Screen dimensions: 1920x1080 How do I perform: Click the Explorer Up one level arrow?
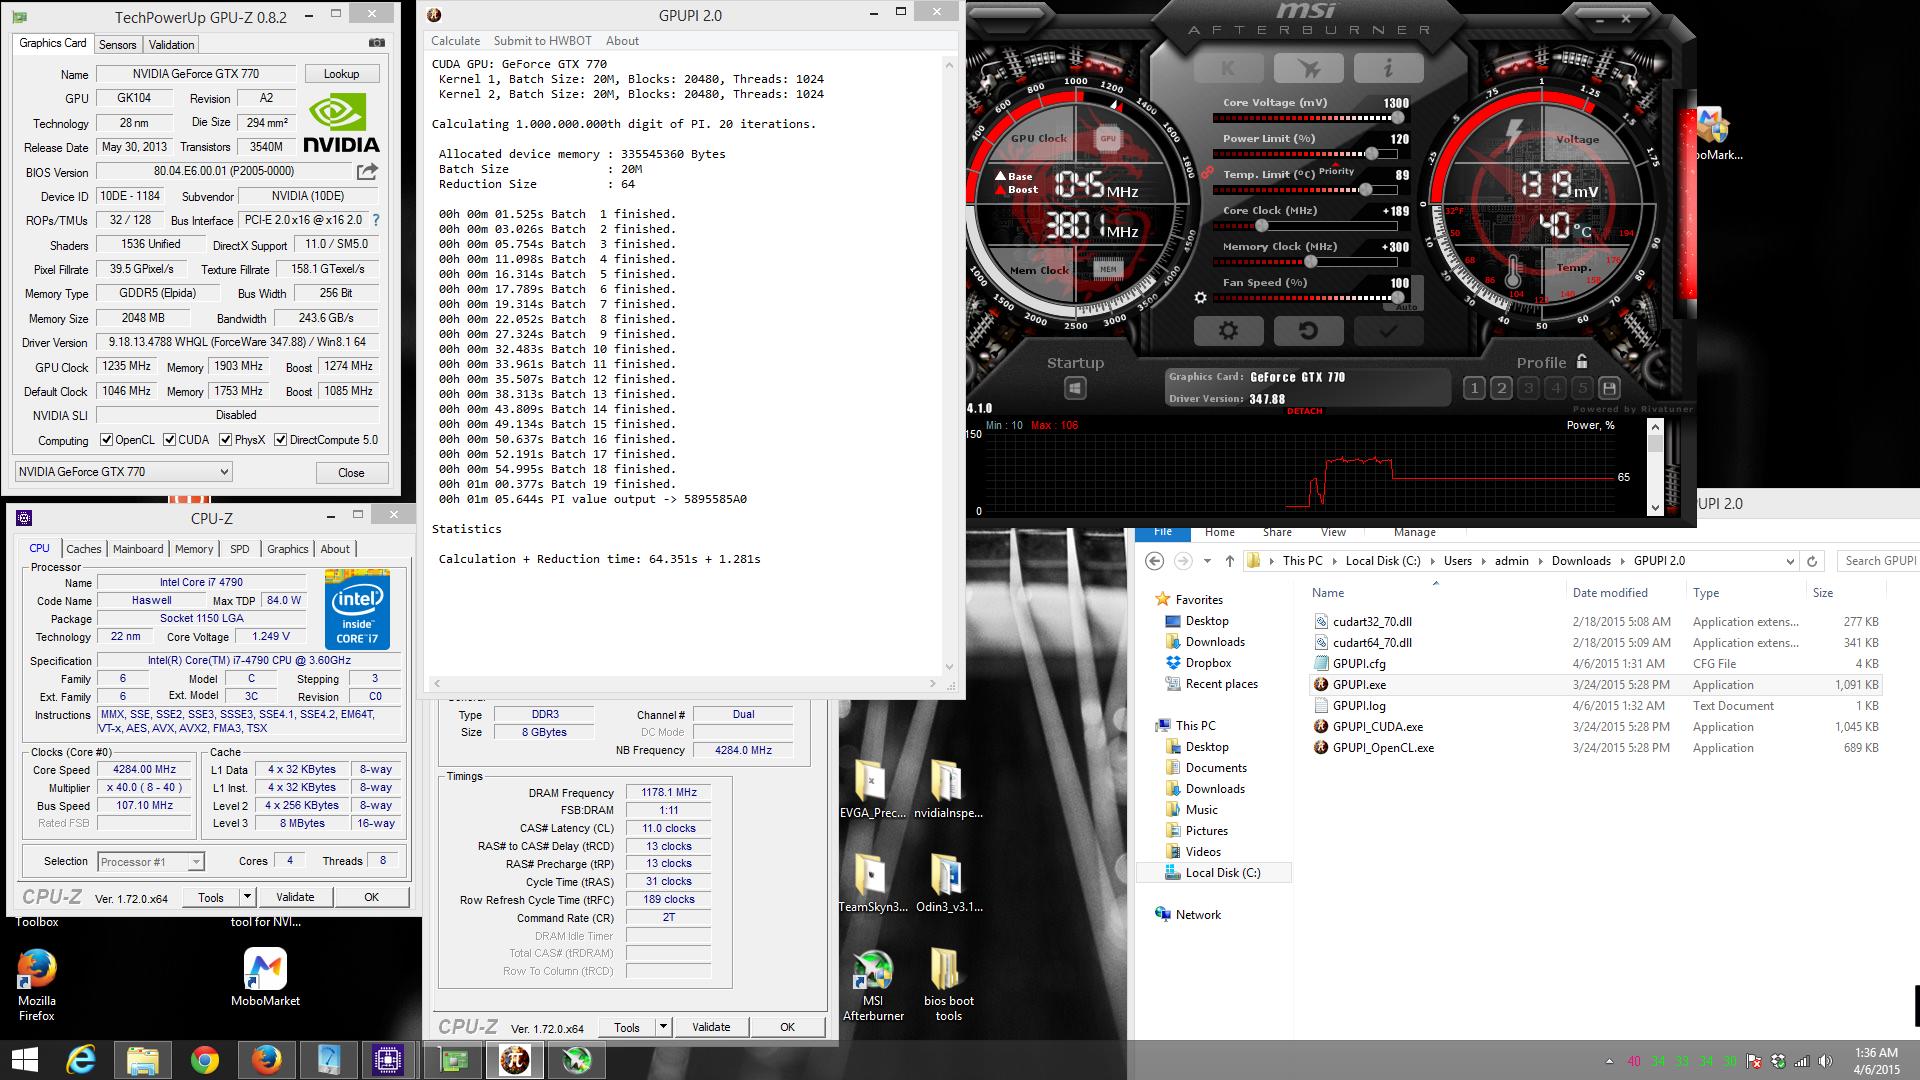coord(1230,561)
